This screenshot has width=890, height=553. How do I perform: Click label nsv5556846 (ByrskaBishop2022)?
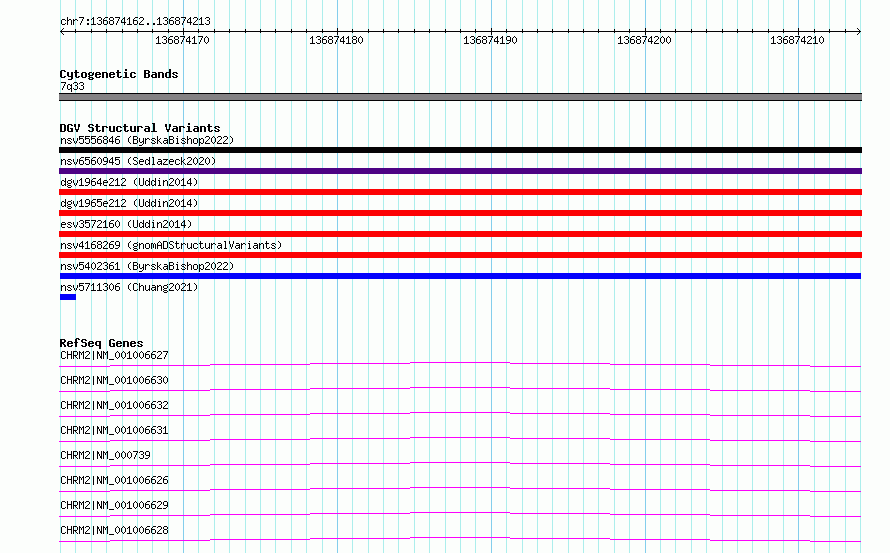click(x=147, y=140)
